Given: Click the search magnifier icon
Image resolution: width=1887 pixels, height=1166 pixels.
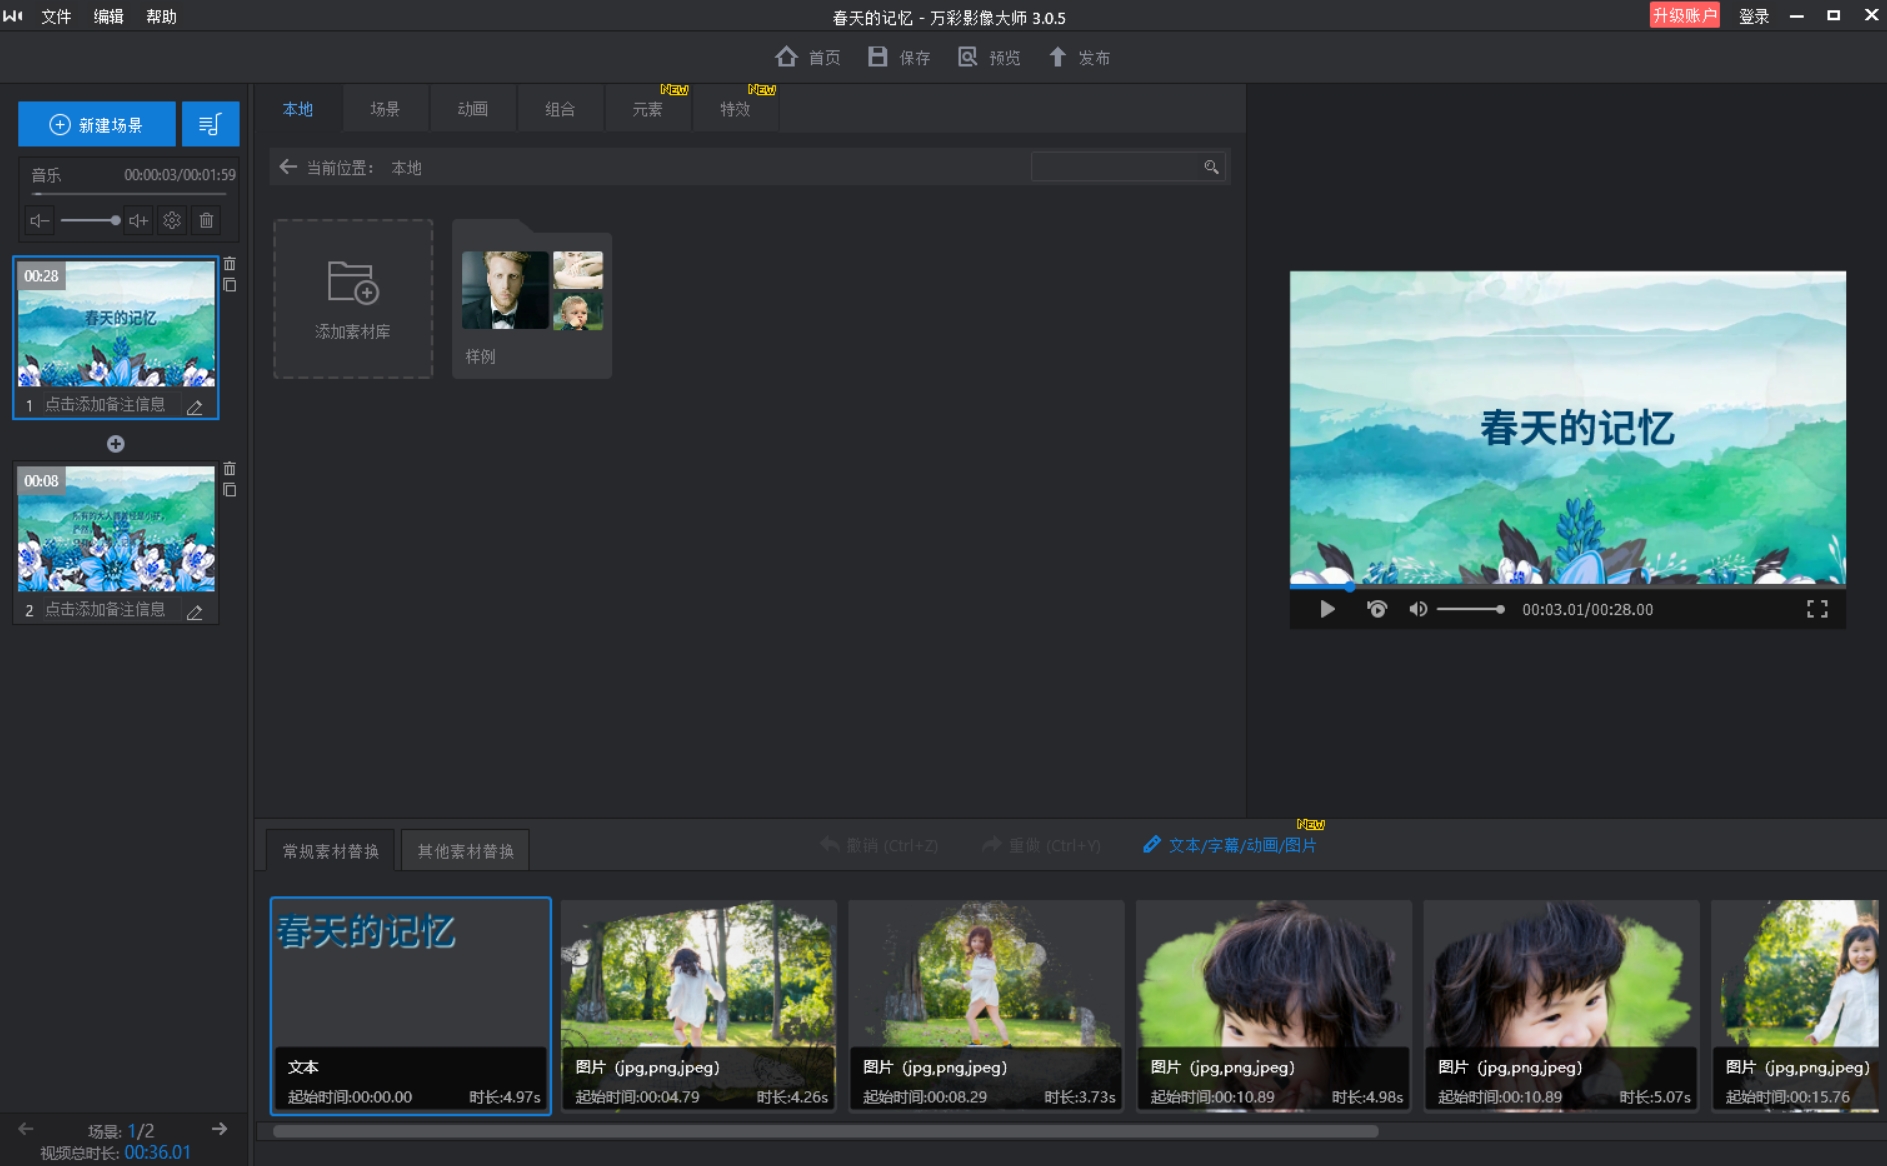Looking at the screenshot, I should pyautogui.click(x=1211, y=167).
